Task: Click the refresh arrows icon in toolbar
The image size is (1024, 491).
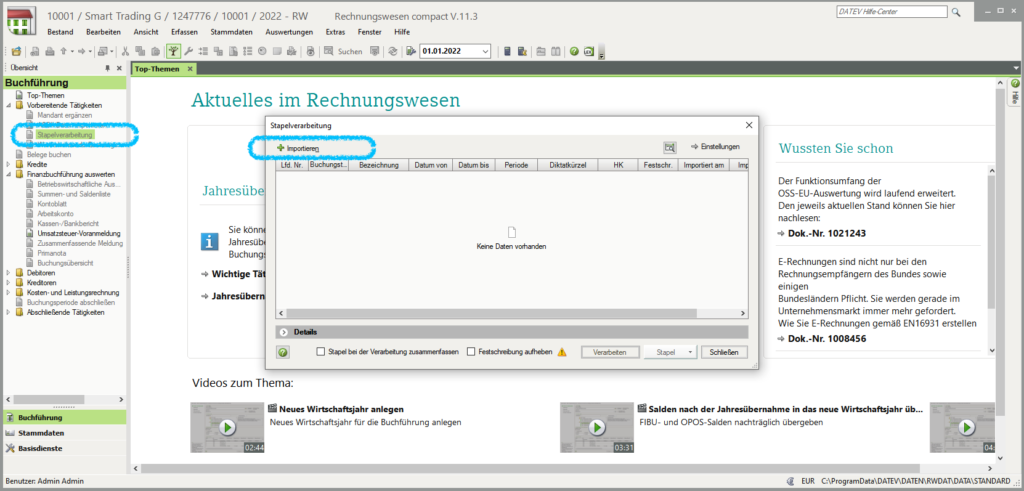Action: (x=392, y=51)
